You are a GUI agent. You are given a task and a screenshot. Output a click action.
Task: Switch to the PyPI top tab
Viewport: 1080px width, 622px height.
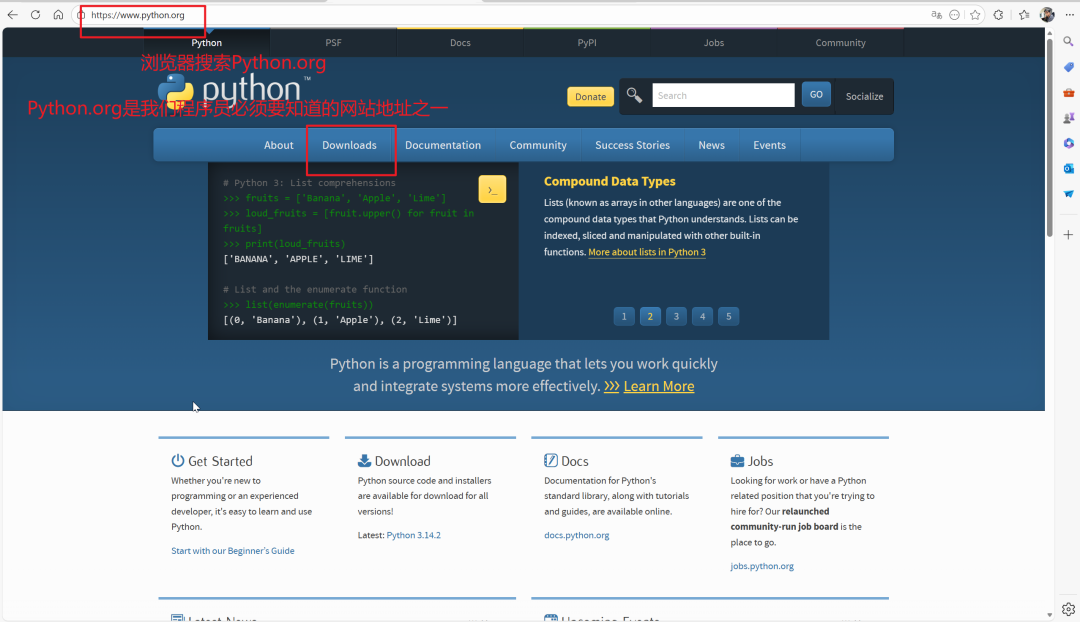coord(587,43)
